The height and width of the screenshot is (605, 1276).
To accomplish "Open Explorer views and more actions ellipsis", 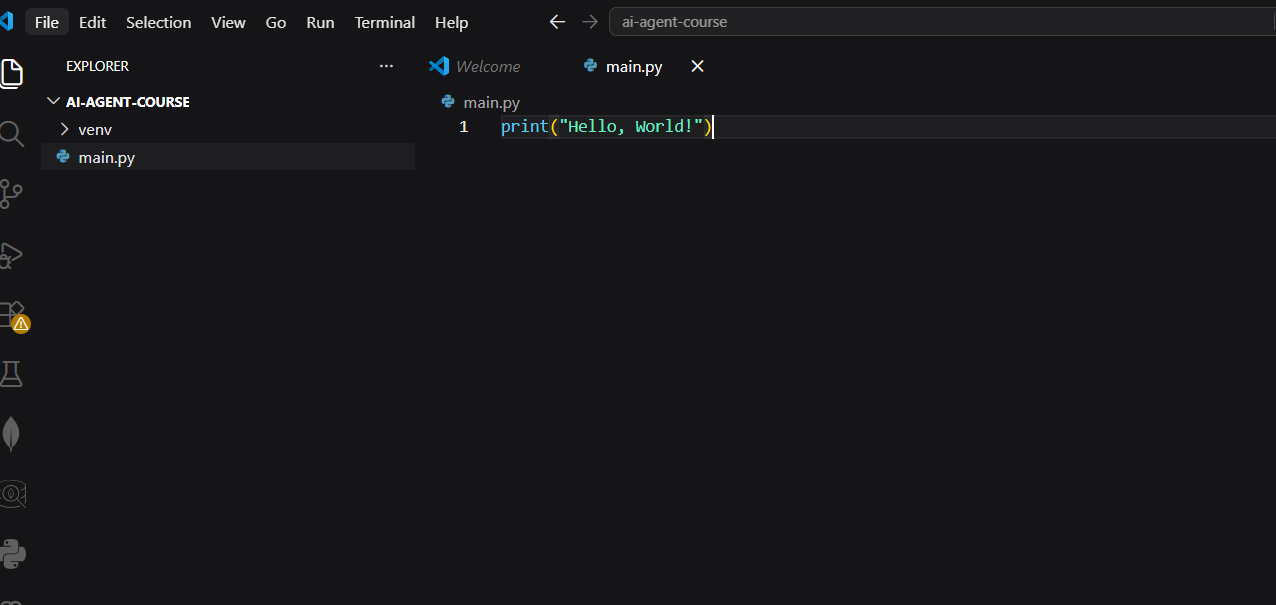I will [387, 66].
